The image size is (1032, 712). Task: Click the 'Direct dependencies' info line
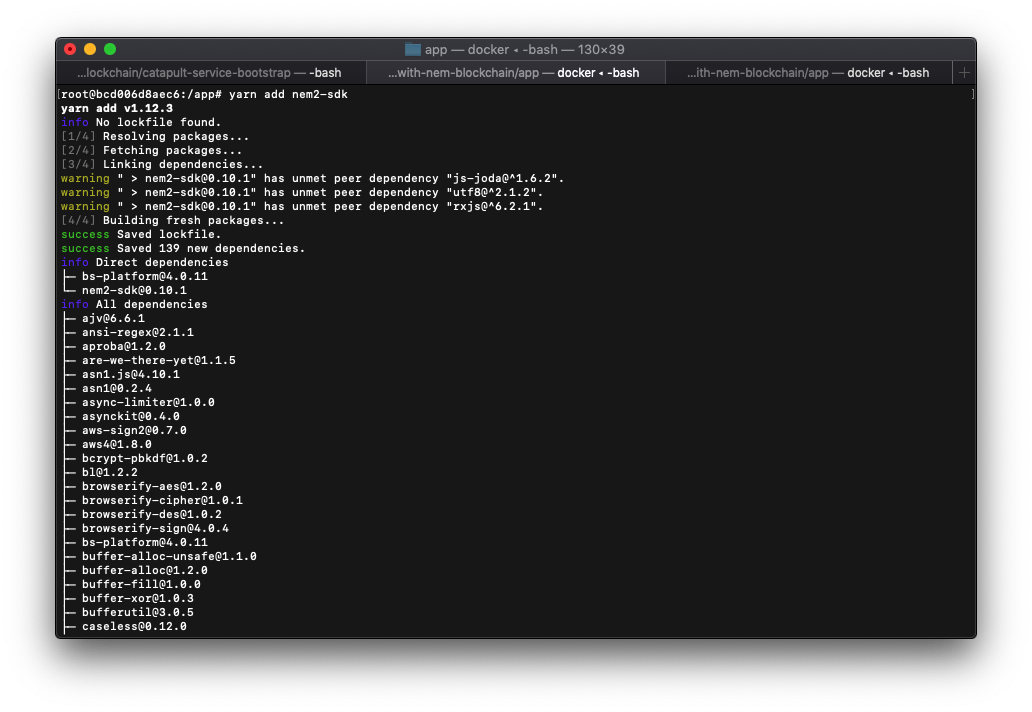point(145,262)
